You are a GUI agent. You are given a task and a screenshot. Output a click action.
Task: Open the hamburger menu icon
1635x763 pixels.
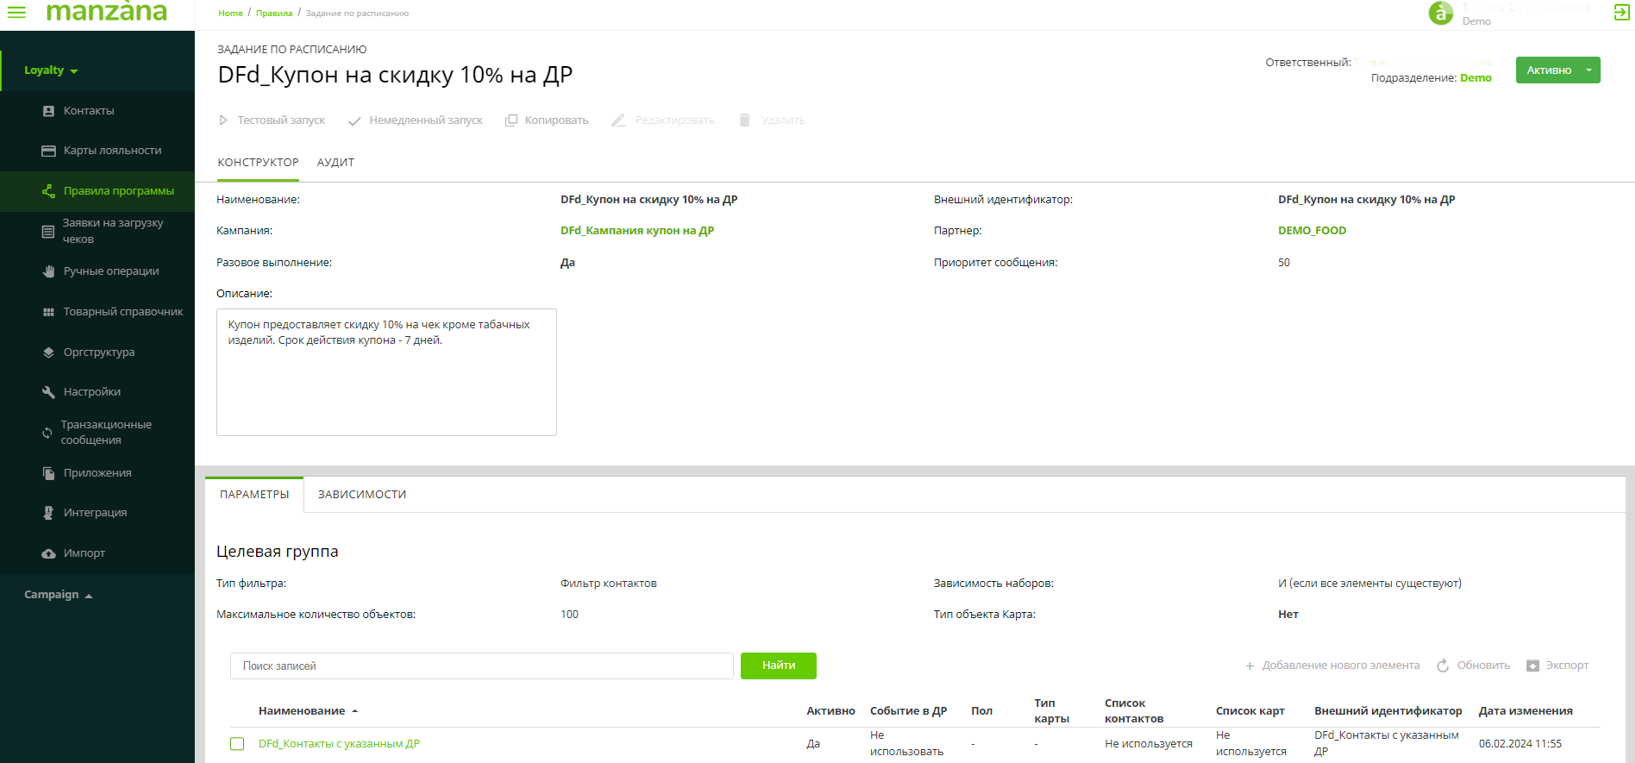tap(17, 13)
